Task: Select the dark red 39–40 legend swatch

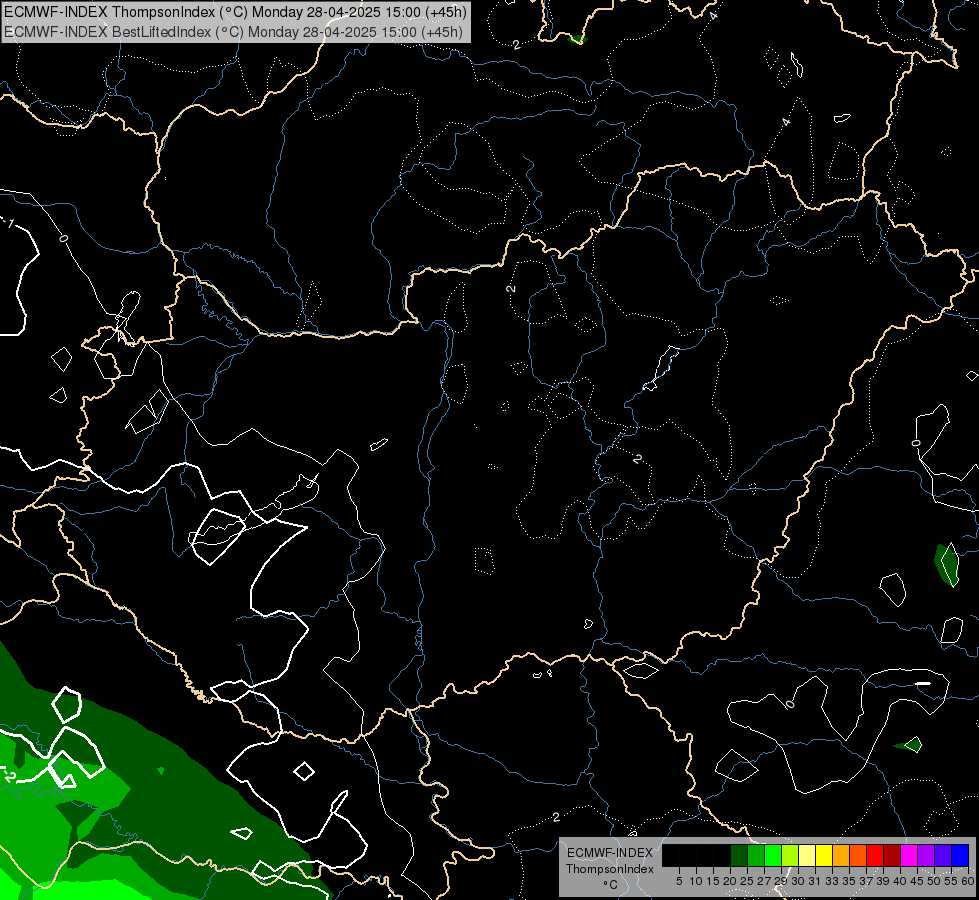Action: (x=892, y=855)
